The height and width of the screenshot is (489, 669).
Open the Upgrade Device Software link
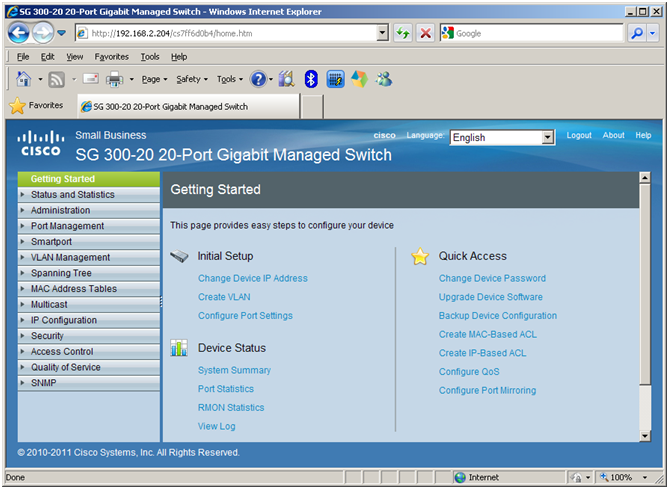(491, 297)
